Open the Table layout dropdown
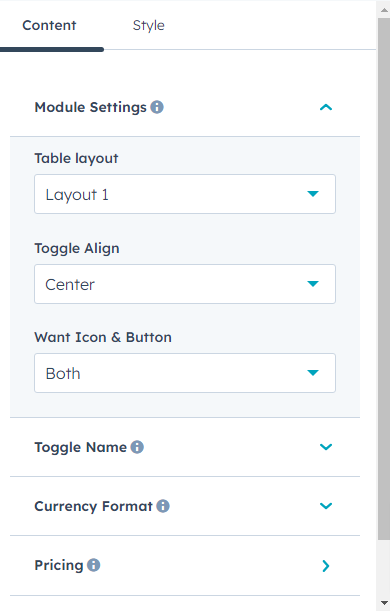The height and width of the screenshot is (611, 390). point(185,194)
